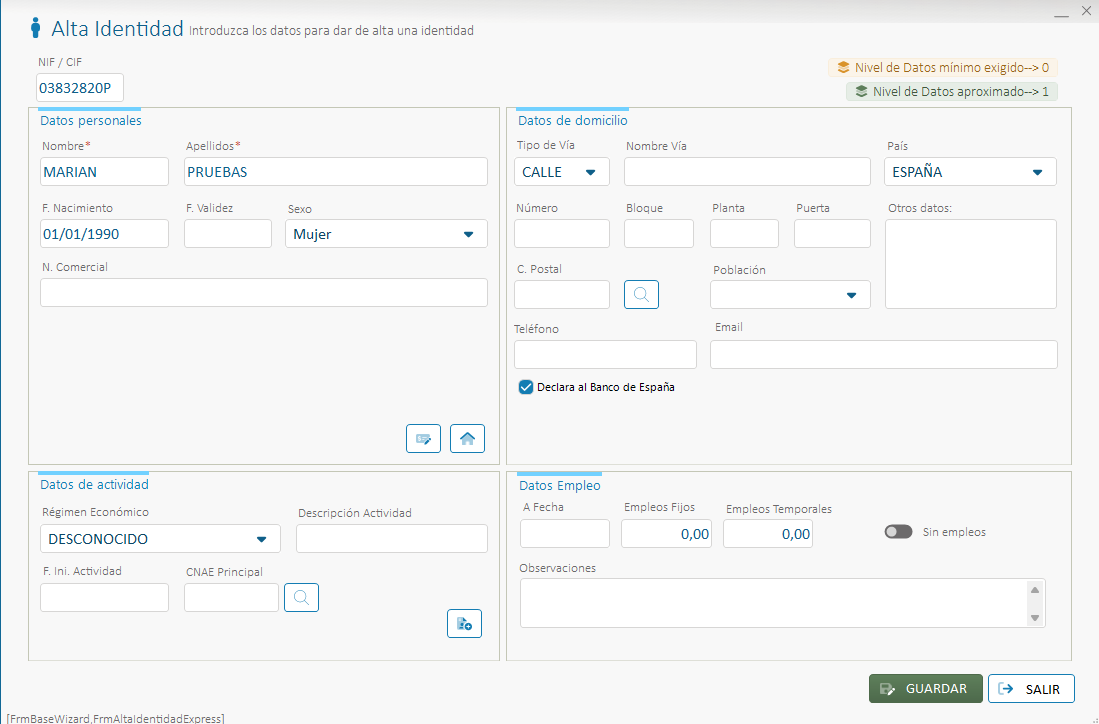The height and width of the screenshot is (724, 1099).
Task: Click the Puerta input field
Action: pyautogui.click(x=832, y=233)
